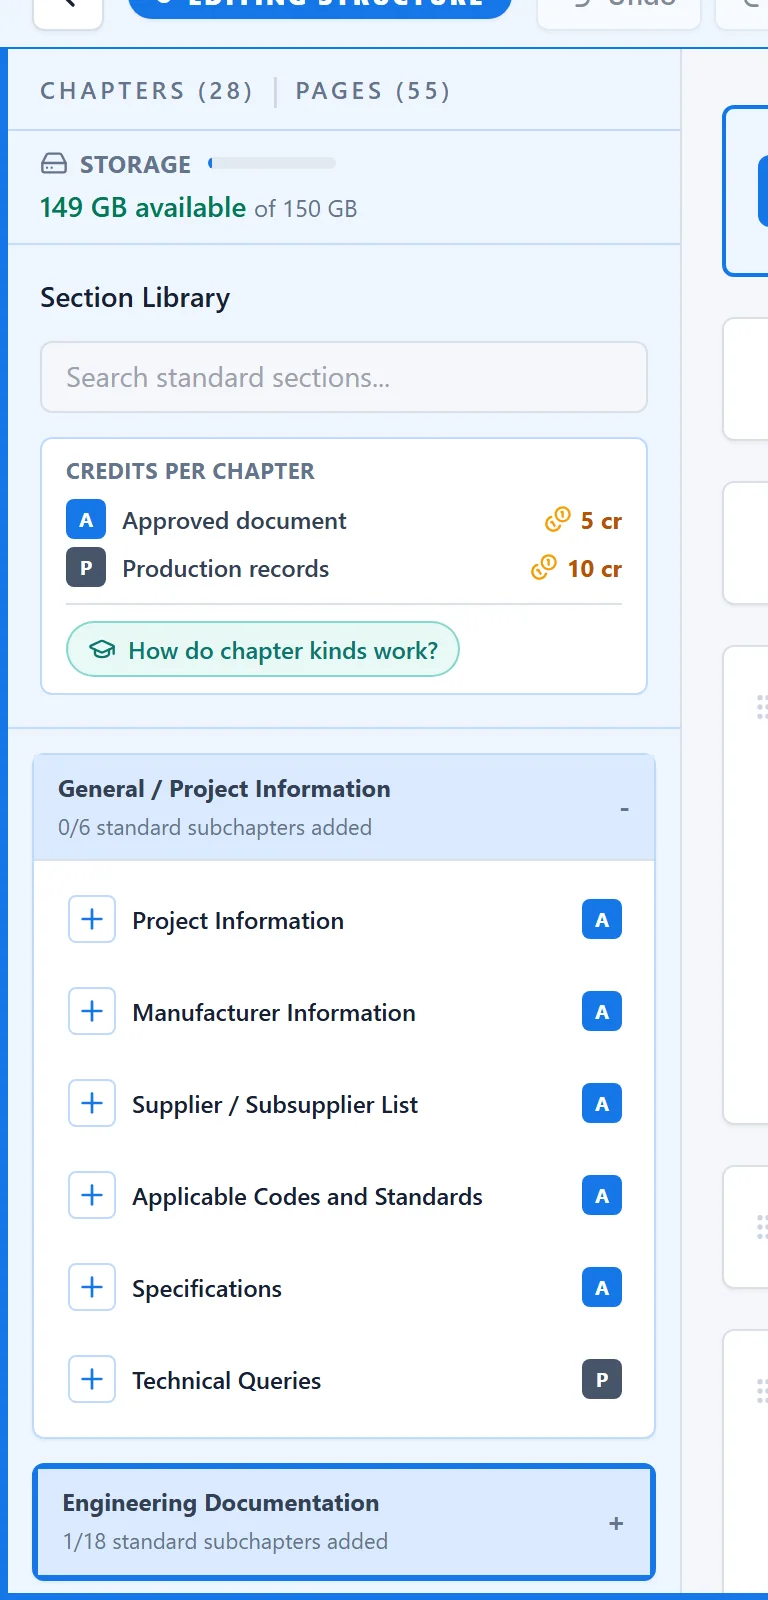The image size is (768, 1600).
Task: Open the Pages (55) tab
Action: (x=373, y=91)
